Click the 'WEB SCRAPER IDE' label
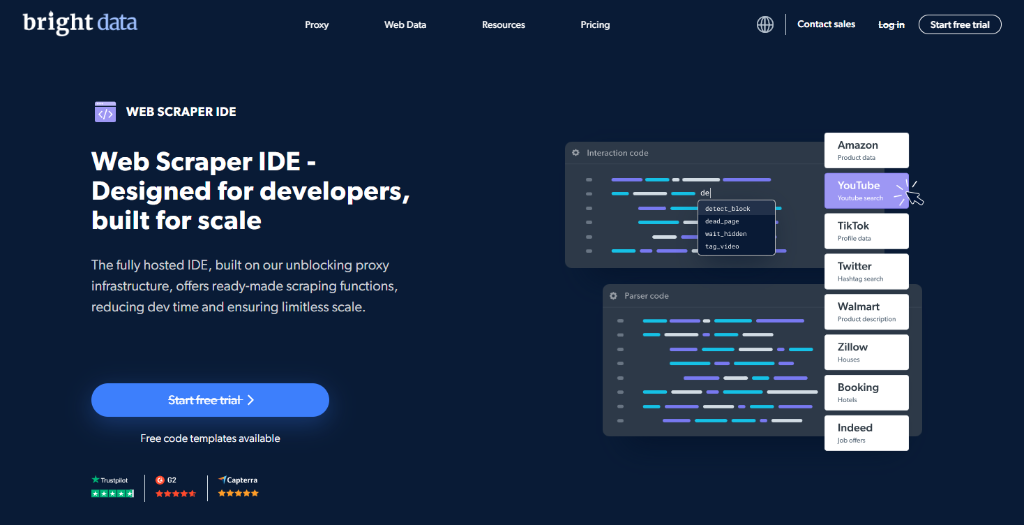 click(181, 112)
